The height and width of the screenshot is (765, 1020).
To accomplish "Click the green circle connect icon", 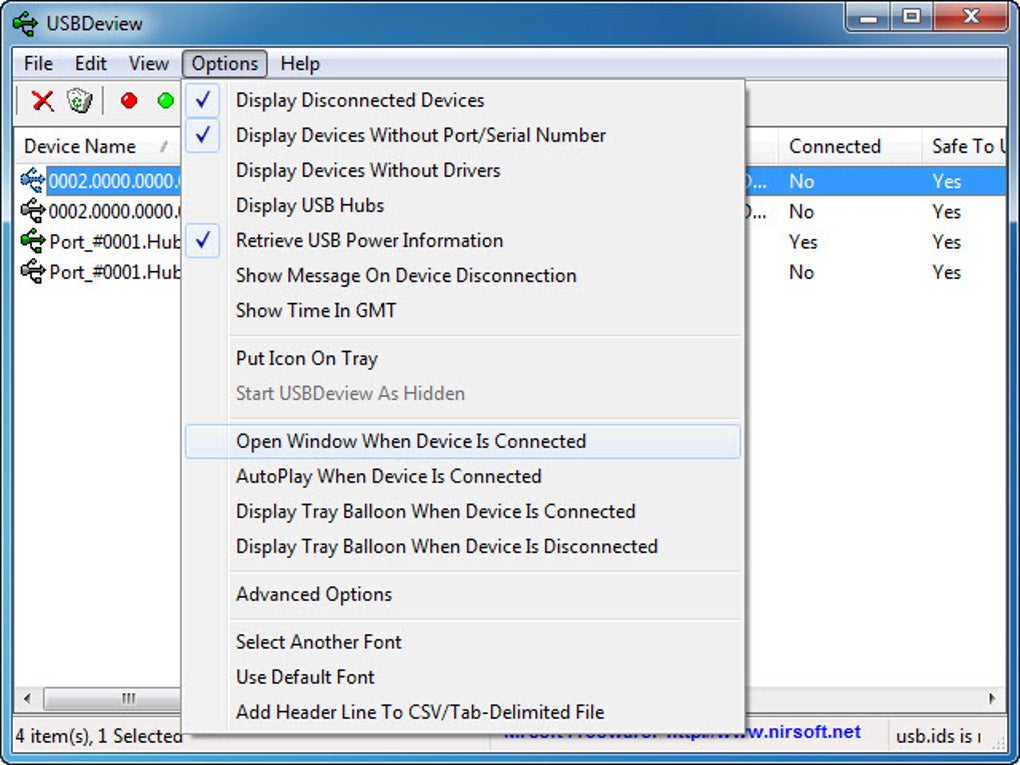I will 166,101.
